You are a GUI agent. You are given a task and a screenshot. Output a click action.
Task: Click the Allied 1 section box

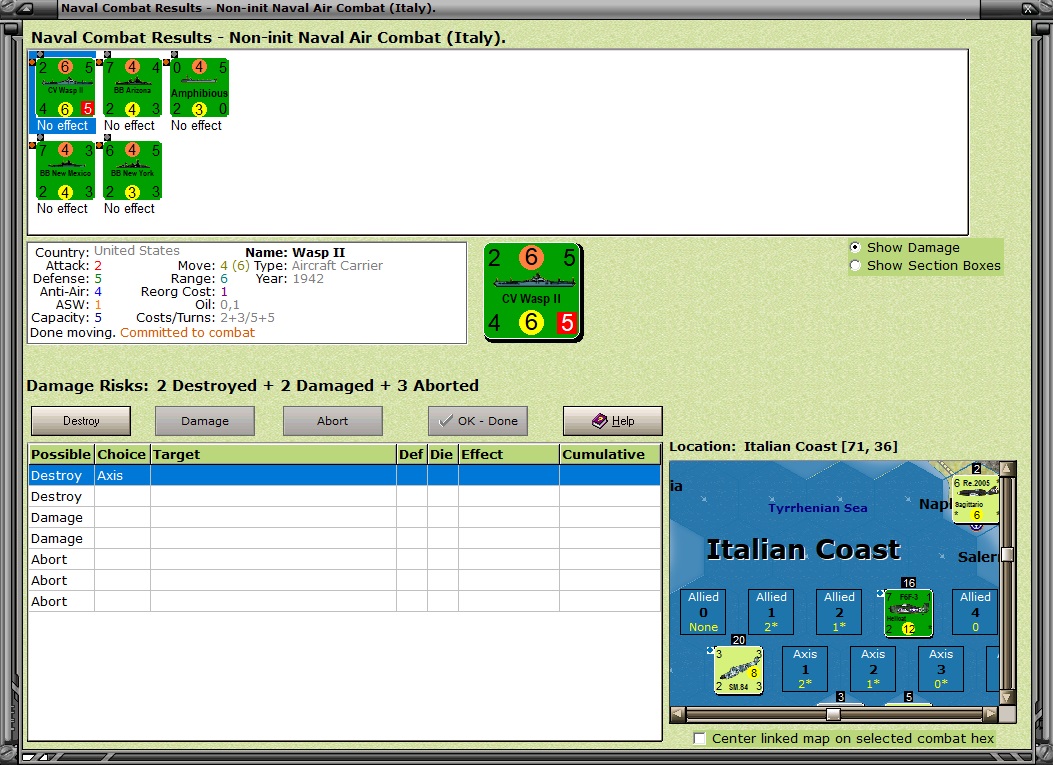pyautogui.click(x=771, y=612)
